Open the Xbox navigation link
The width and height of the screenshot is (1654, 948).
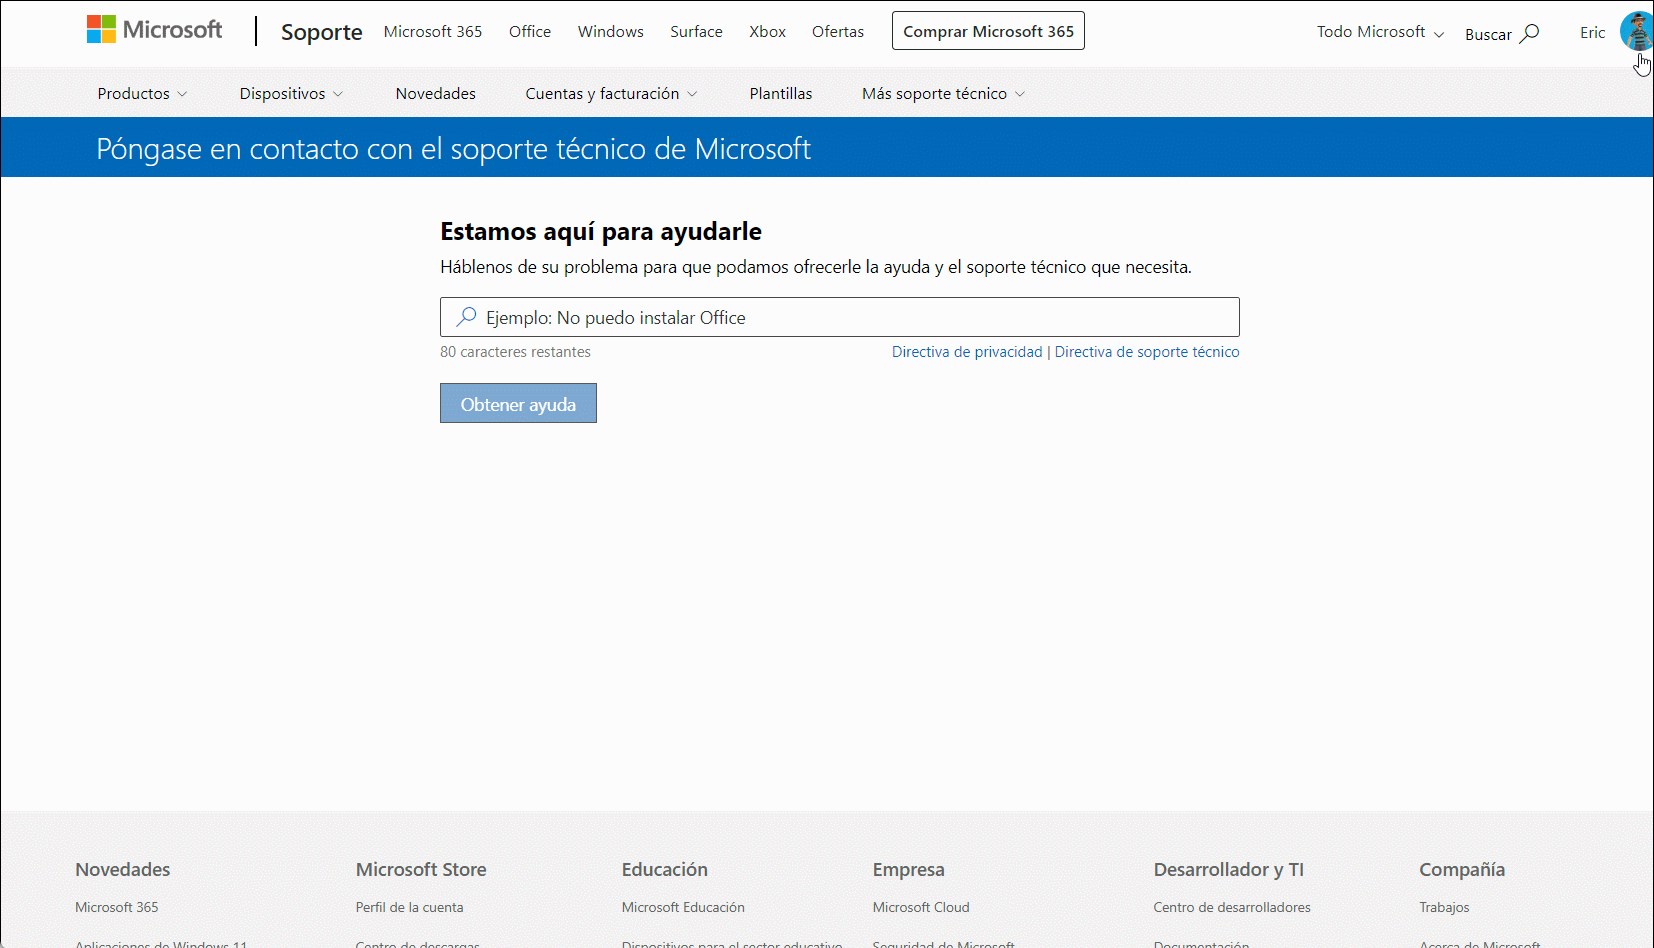[x=767, y=31]
